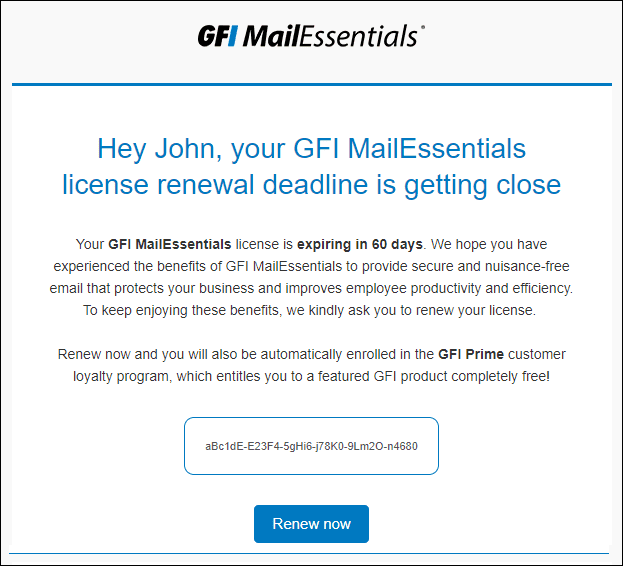Click the registered trademark symbol after the logo
623x566 pixels.
coord(422,27)
